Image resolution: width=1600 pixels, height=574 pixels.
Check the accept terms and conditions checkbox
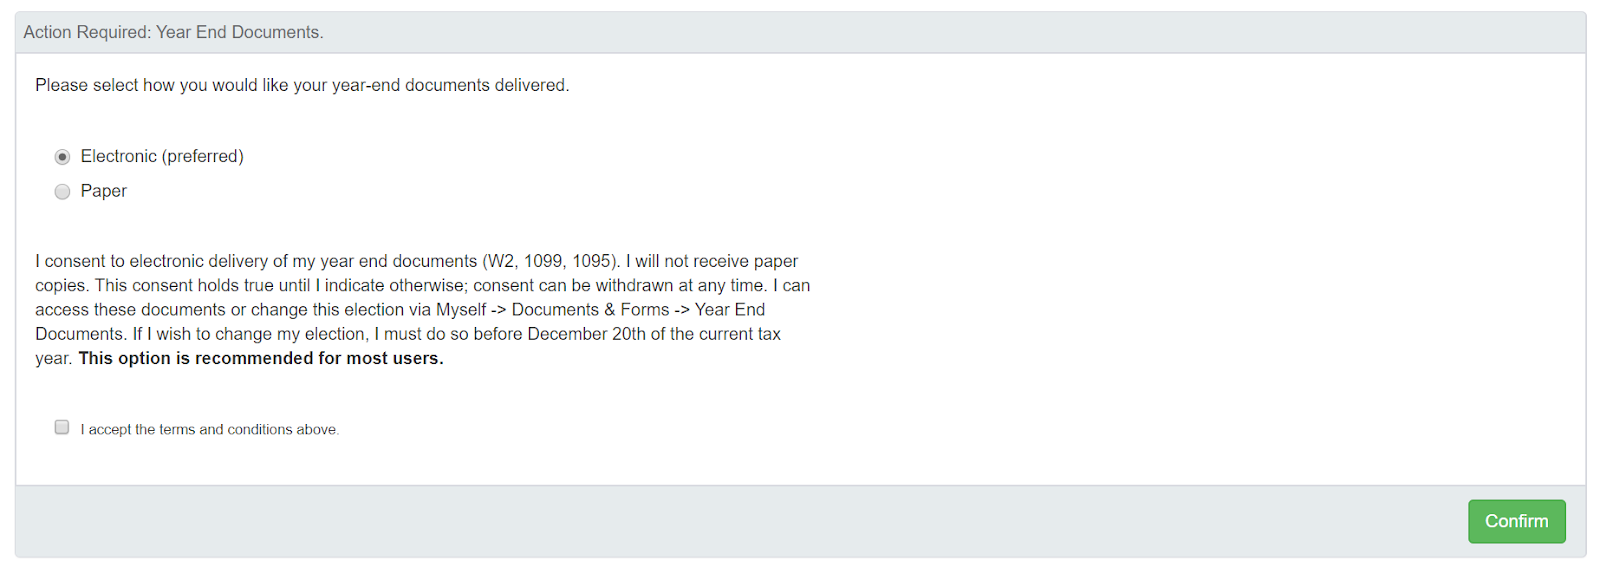(62, 428)
